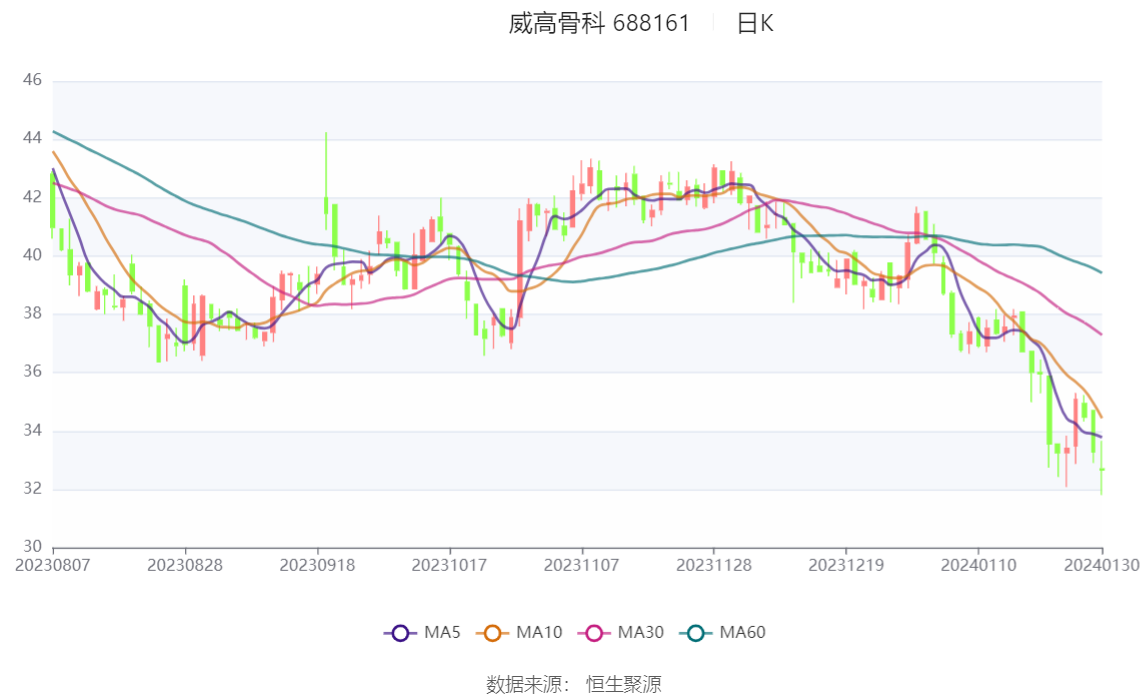The height and width of the screenshot is (699, 1148).
Task: Click the y-axis value 40
Action: point(32,255)
